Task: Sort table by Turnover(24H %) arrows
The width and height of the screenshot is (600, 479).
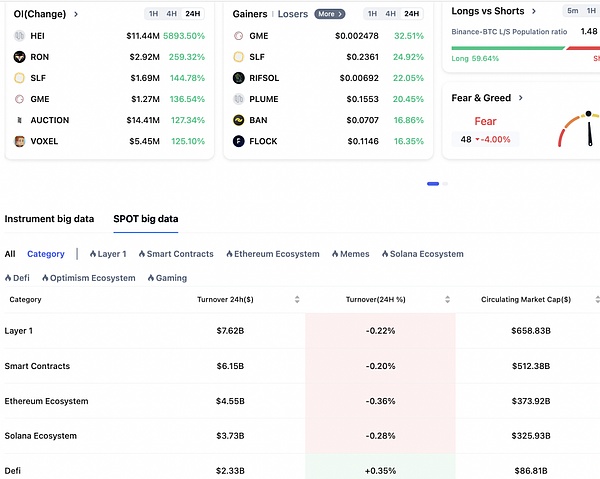Action: click(x=447, y=300)
